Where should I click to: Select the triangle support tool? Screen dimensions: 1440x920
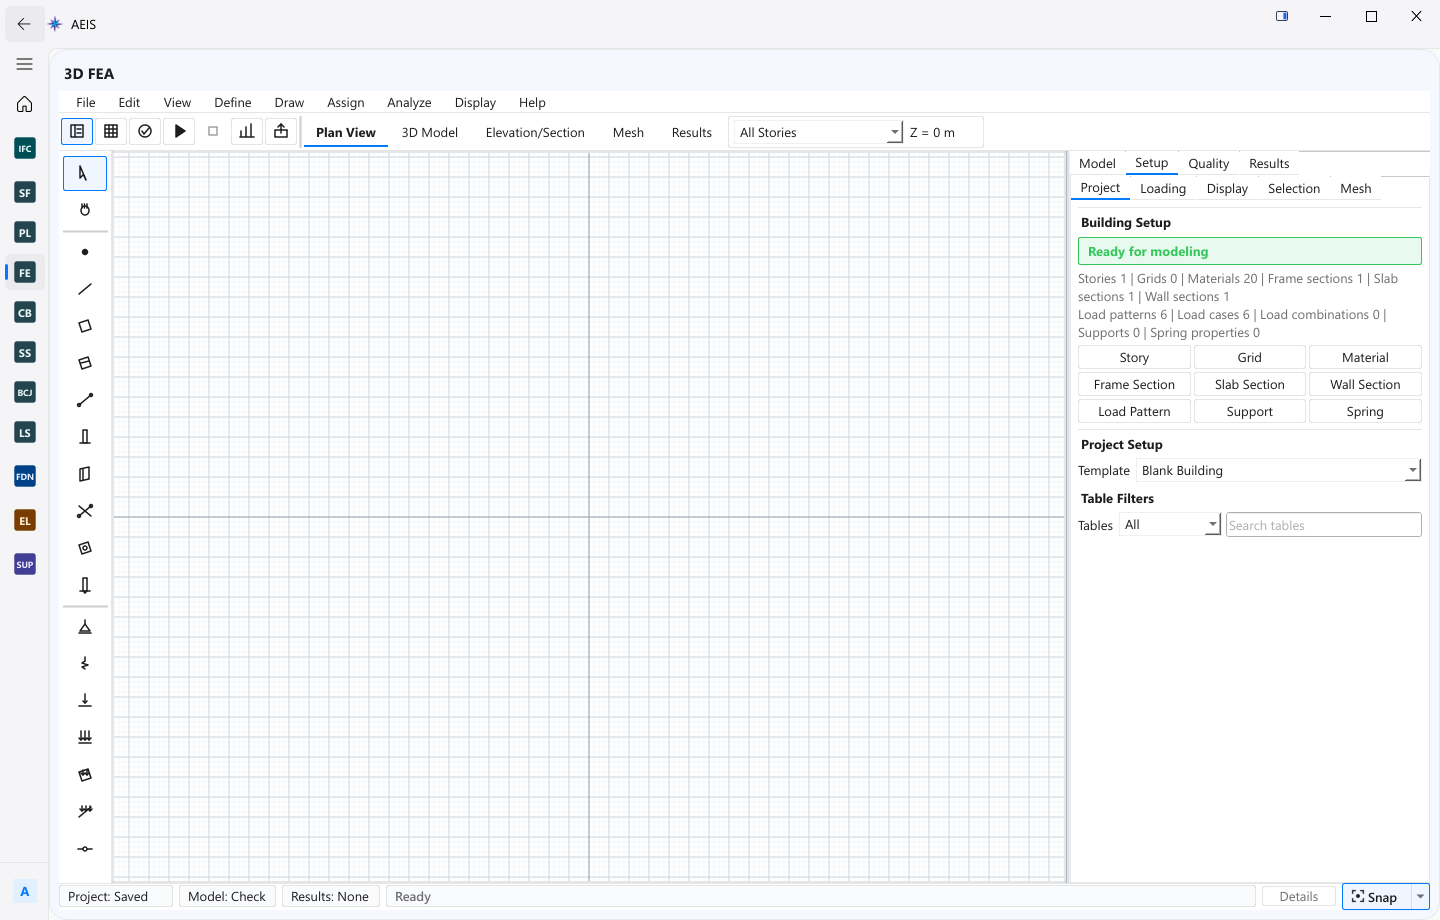[85, 627]
